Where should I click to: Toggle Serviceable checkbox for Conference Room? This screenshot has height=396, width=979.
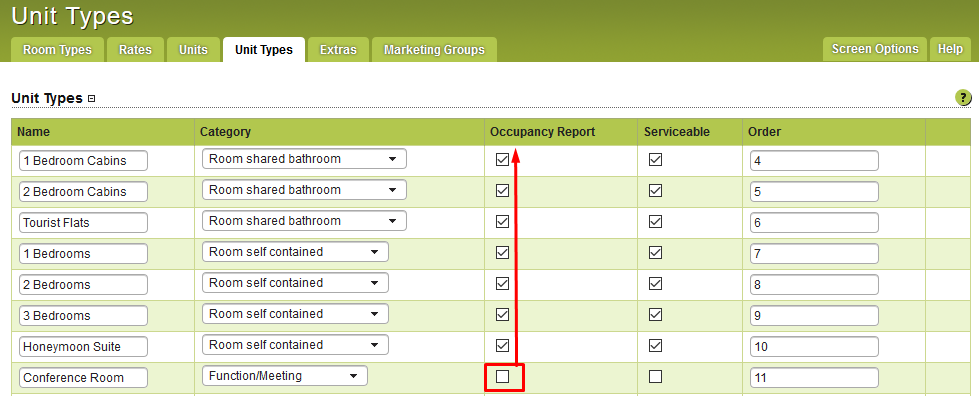pyautogui.click(x=655, y=377)
